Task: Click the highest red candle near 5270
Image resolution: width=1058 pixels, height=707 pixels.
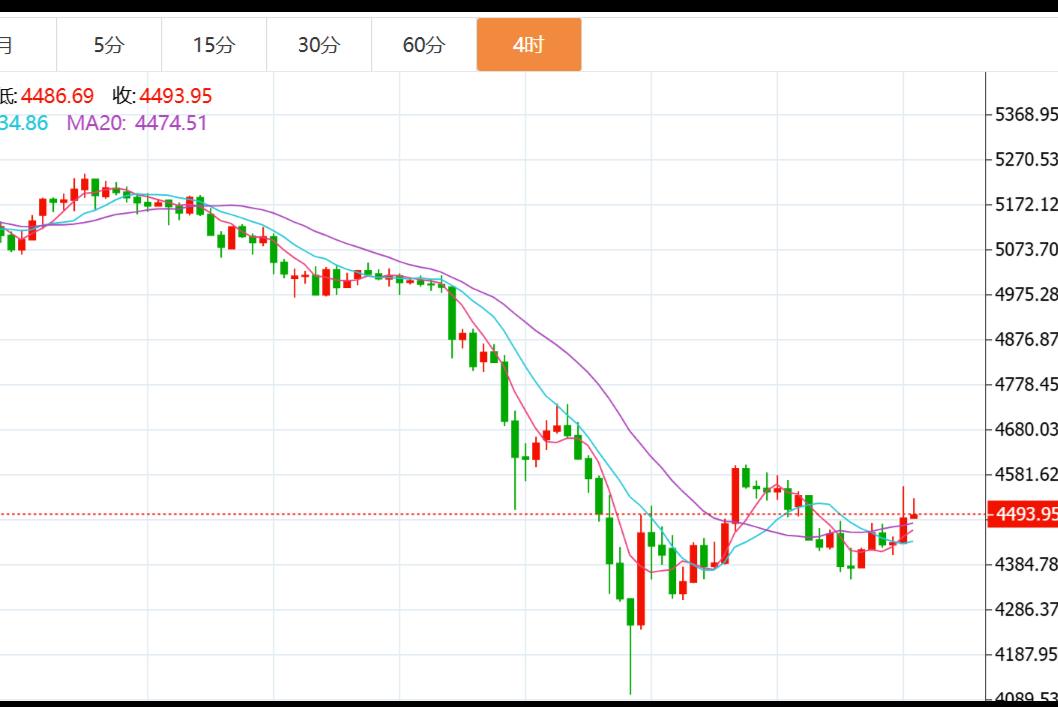Action: (x=85, y=185)
